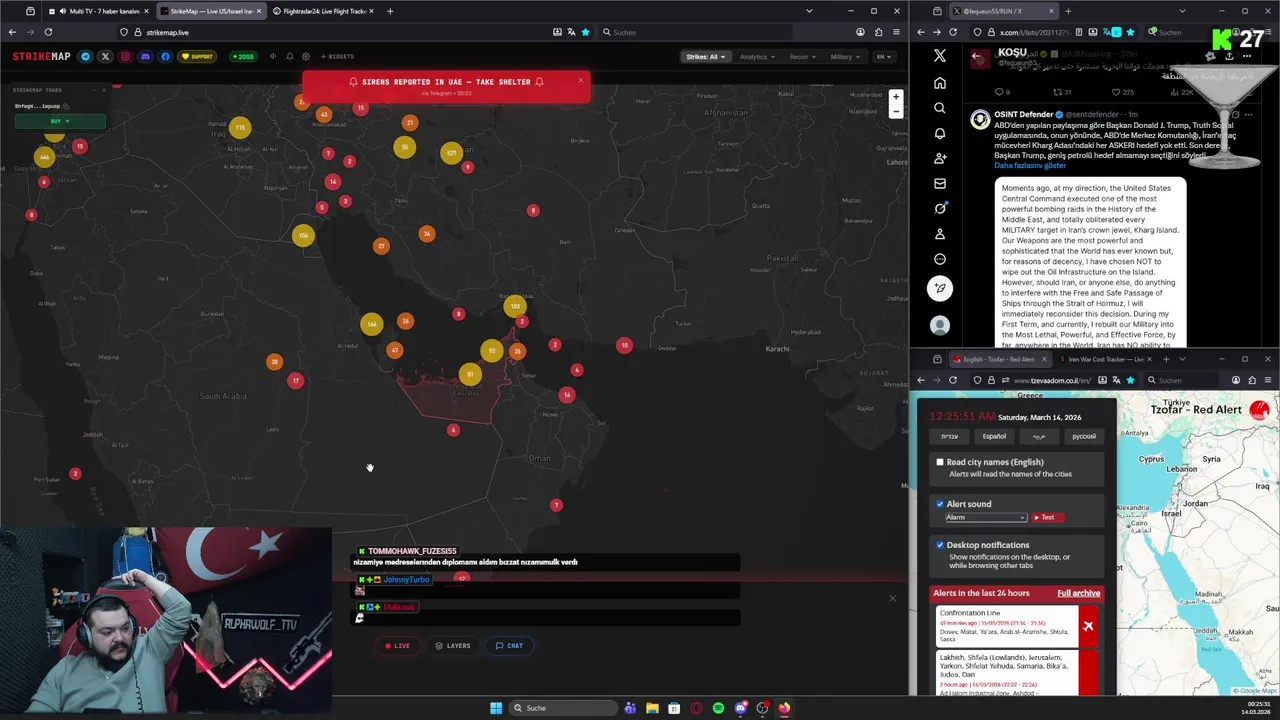The image size is (1280, 720).
Task: Open the Strikes: All dropdown
Action: click(704, 56)
